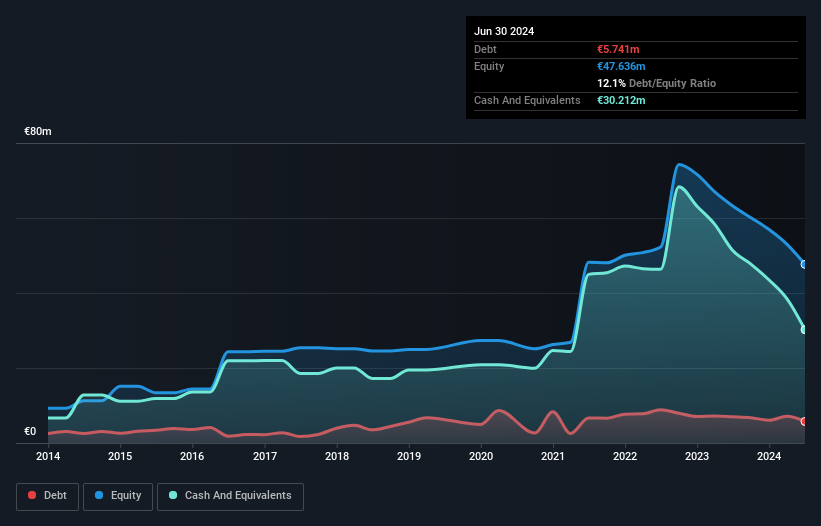
Task: Click the €80m y-axis label
Action: click(38, 131)
